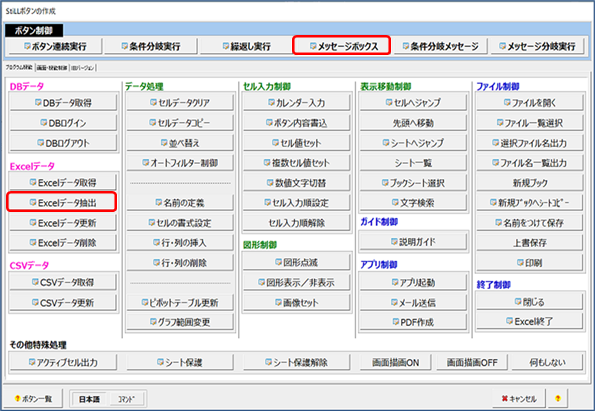This screenshot has height=411, width=595.
Task: Choose the Excel終了 button
Action: [x=529, y=321]
